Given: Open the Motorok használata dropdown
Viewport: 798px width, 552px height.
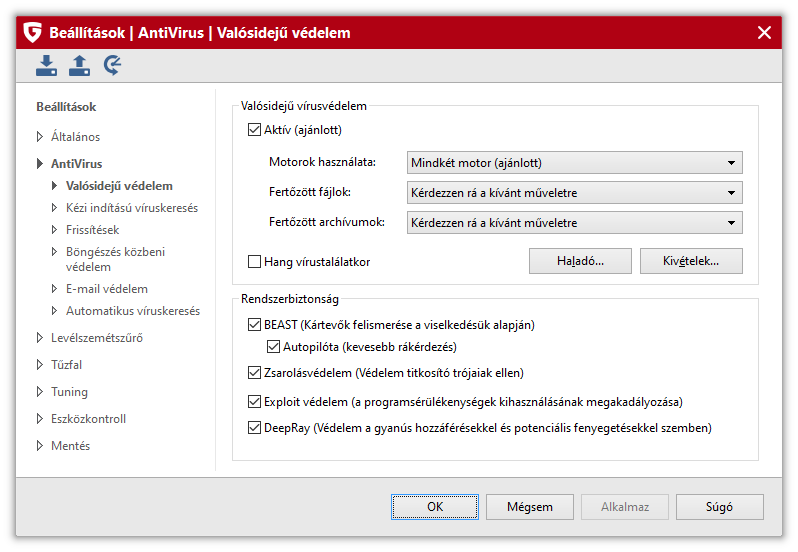Looking at the screenshot, I should [575, 163].
